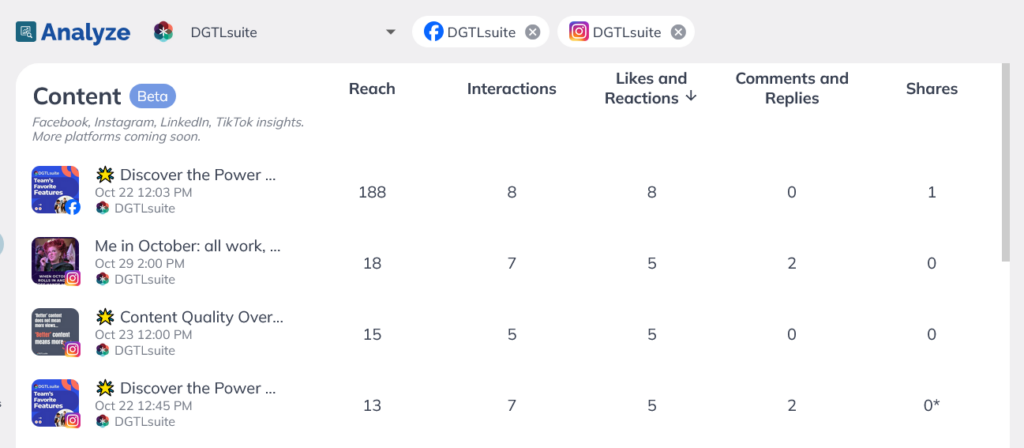The height and width of the screenshot is (448, 1024).
Task: Sort the table by Reach column
Action: 372,89
